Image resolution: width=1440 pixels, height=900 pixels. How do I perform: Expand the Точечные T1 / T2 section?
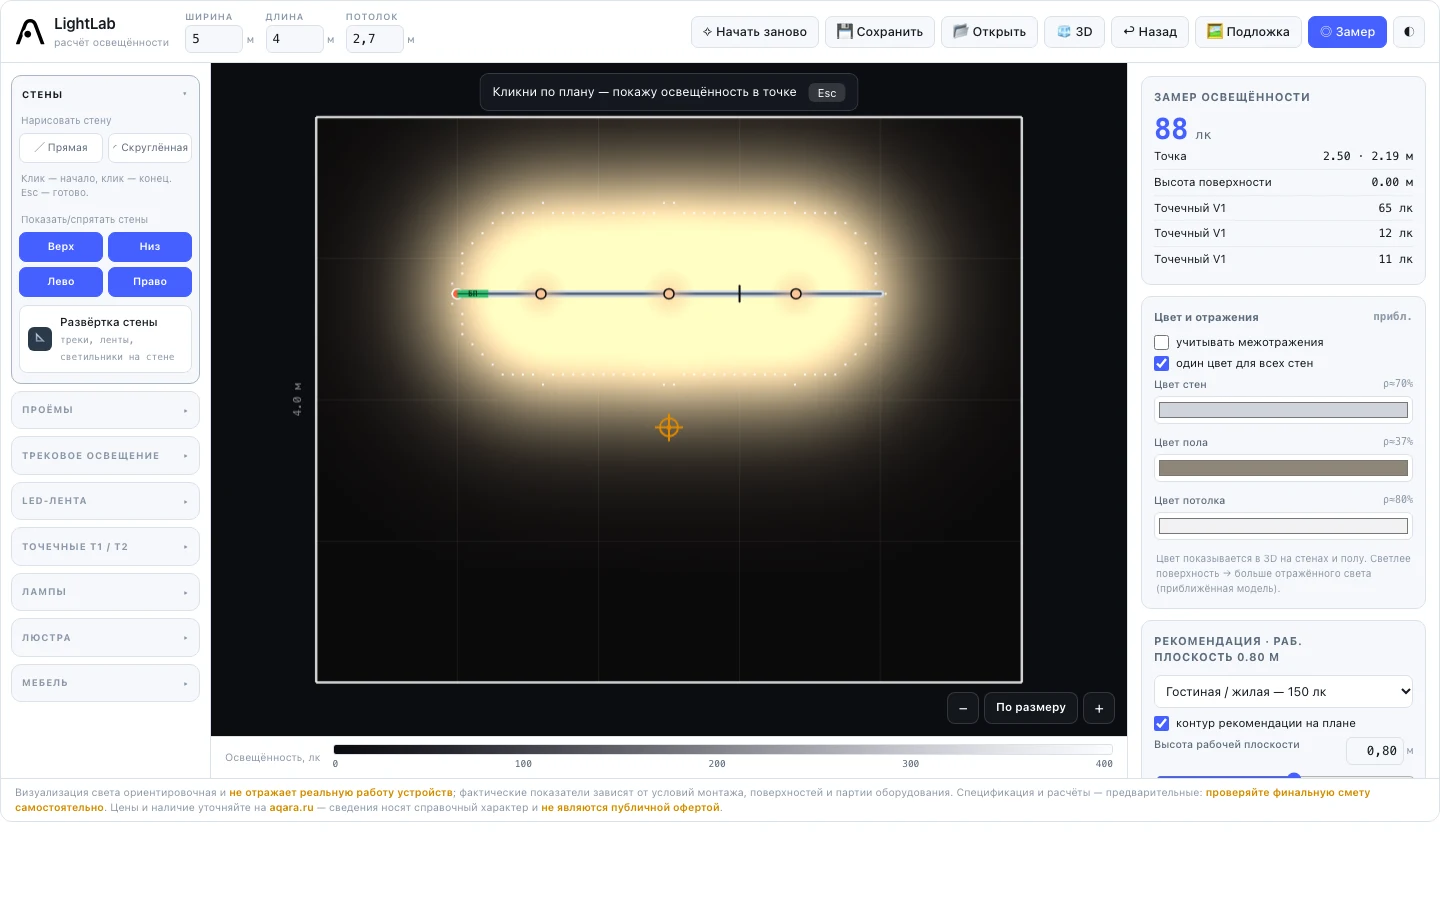[105, 547]
